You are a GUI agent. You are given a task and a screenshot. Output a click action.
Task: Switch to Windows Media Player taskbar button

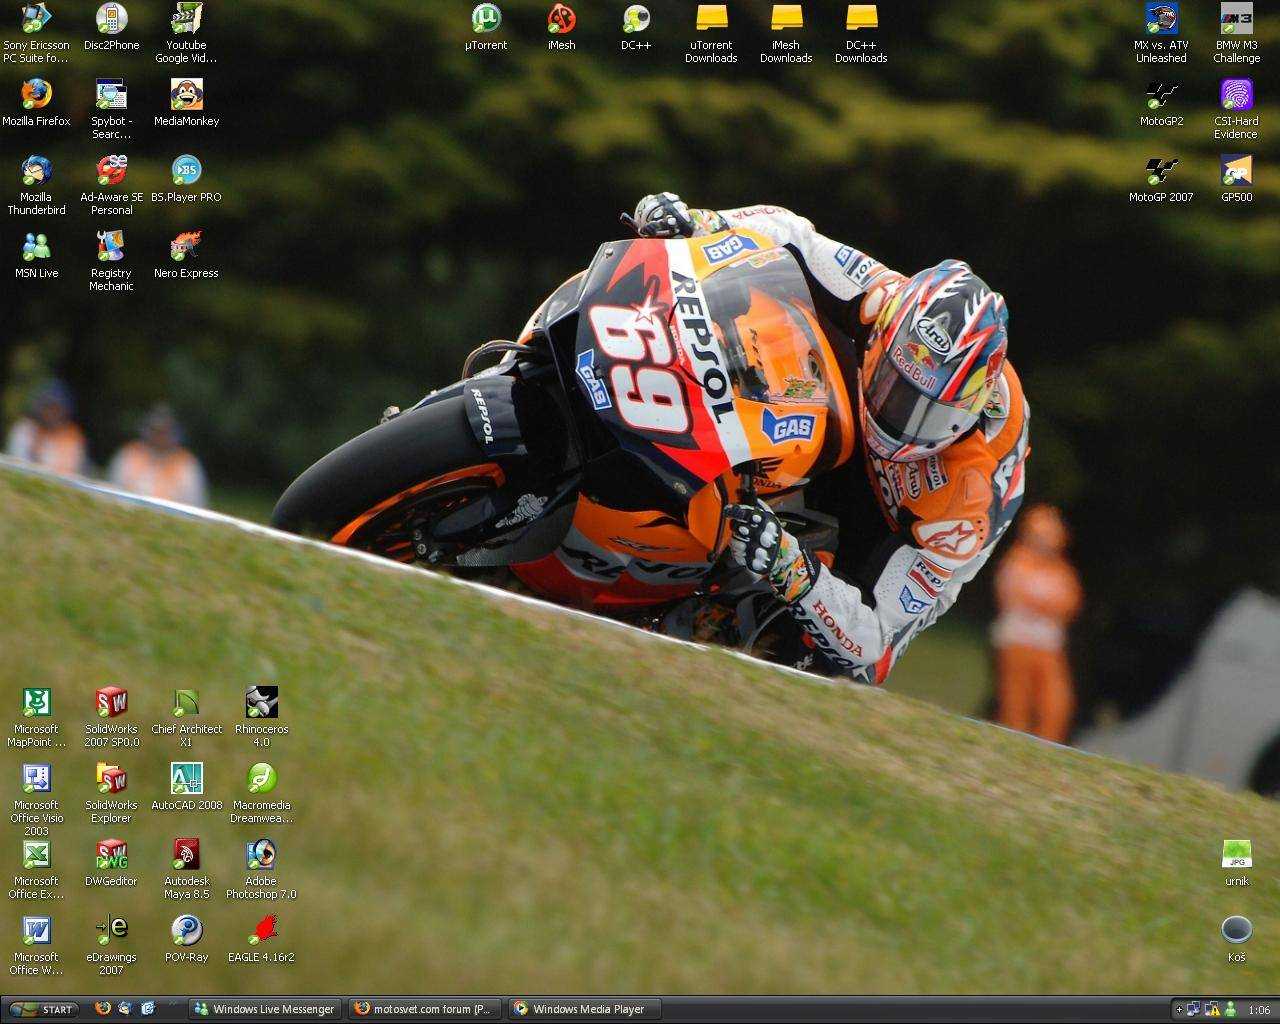pos(585,1009)
